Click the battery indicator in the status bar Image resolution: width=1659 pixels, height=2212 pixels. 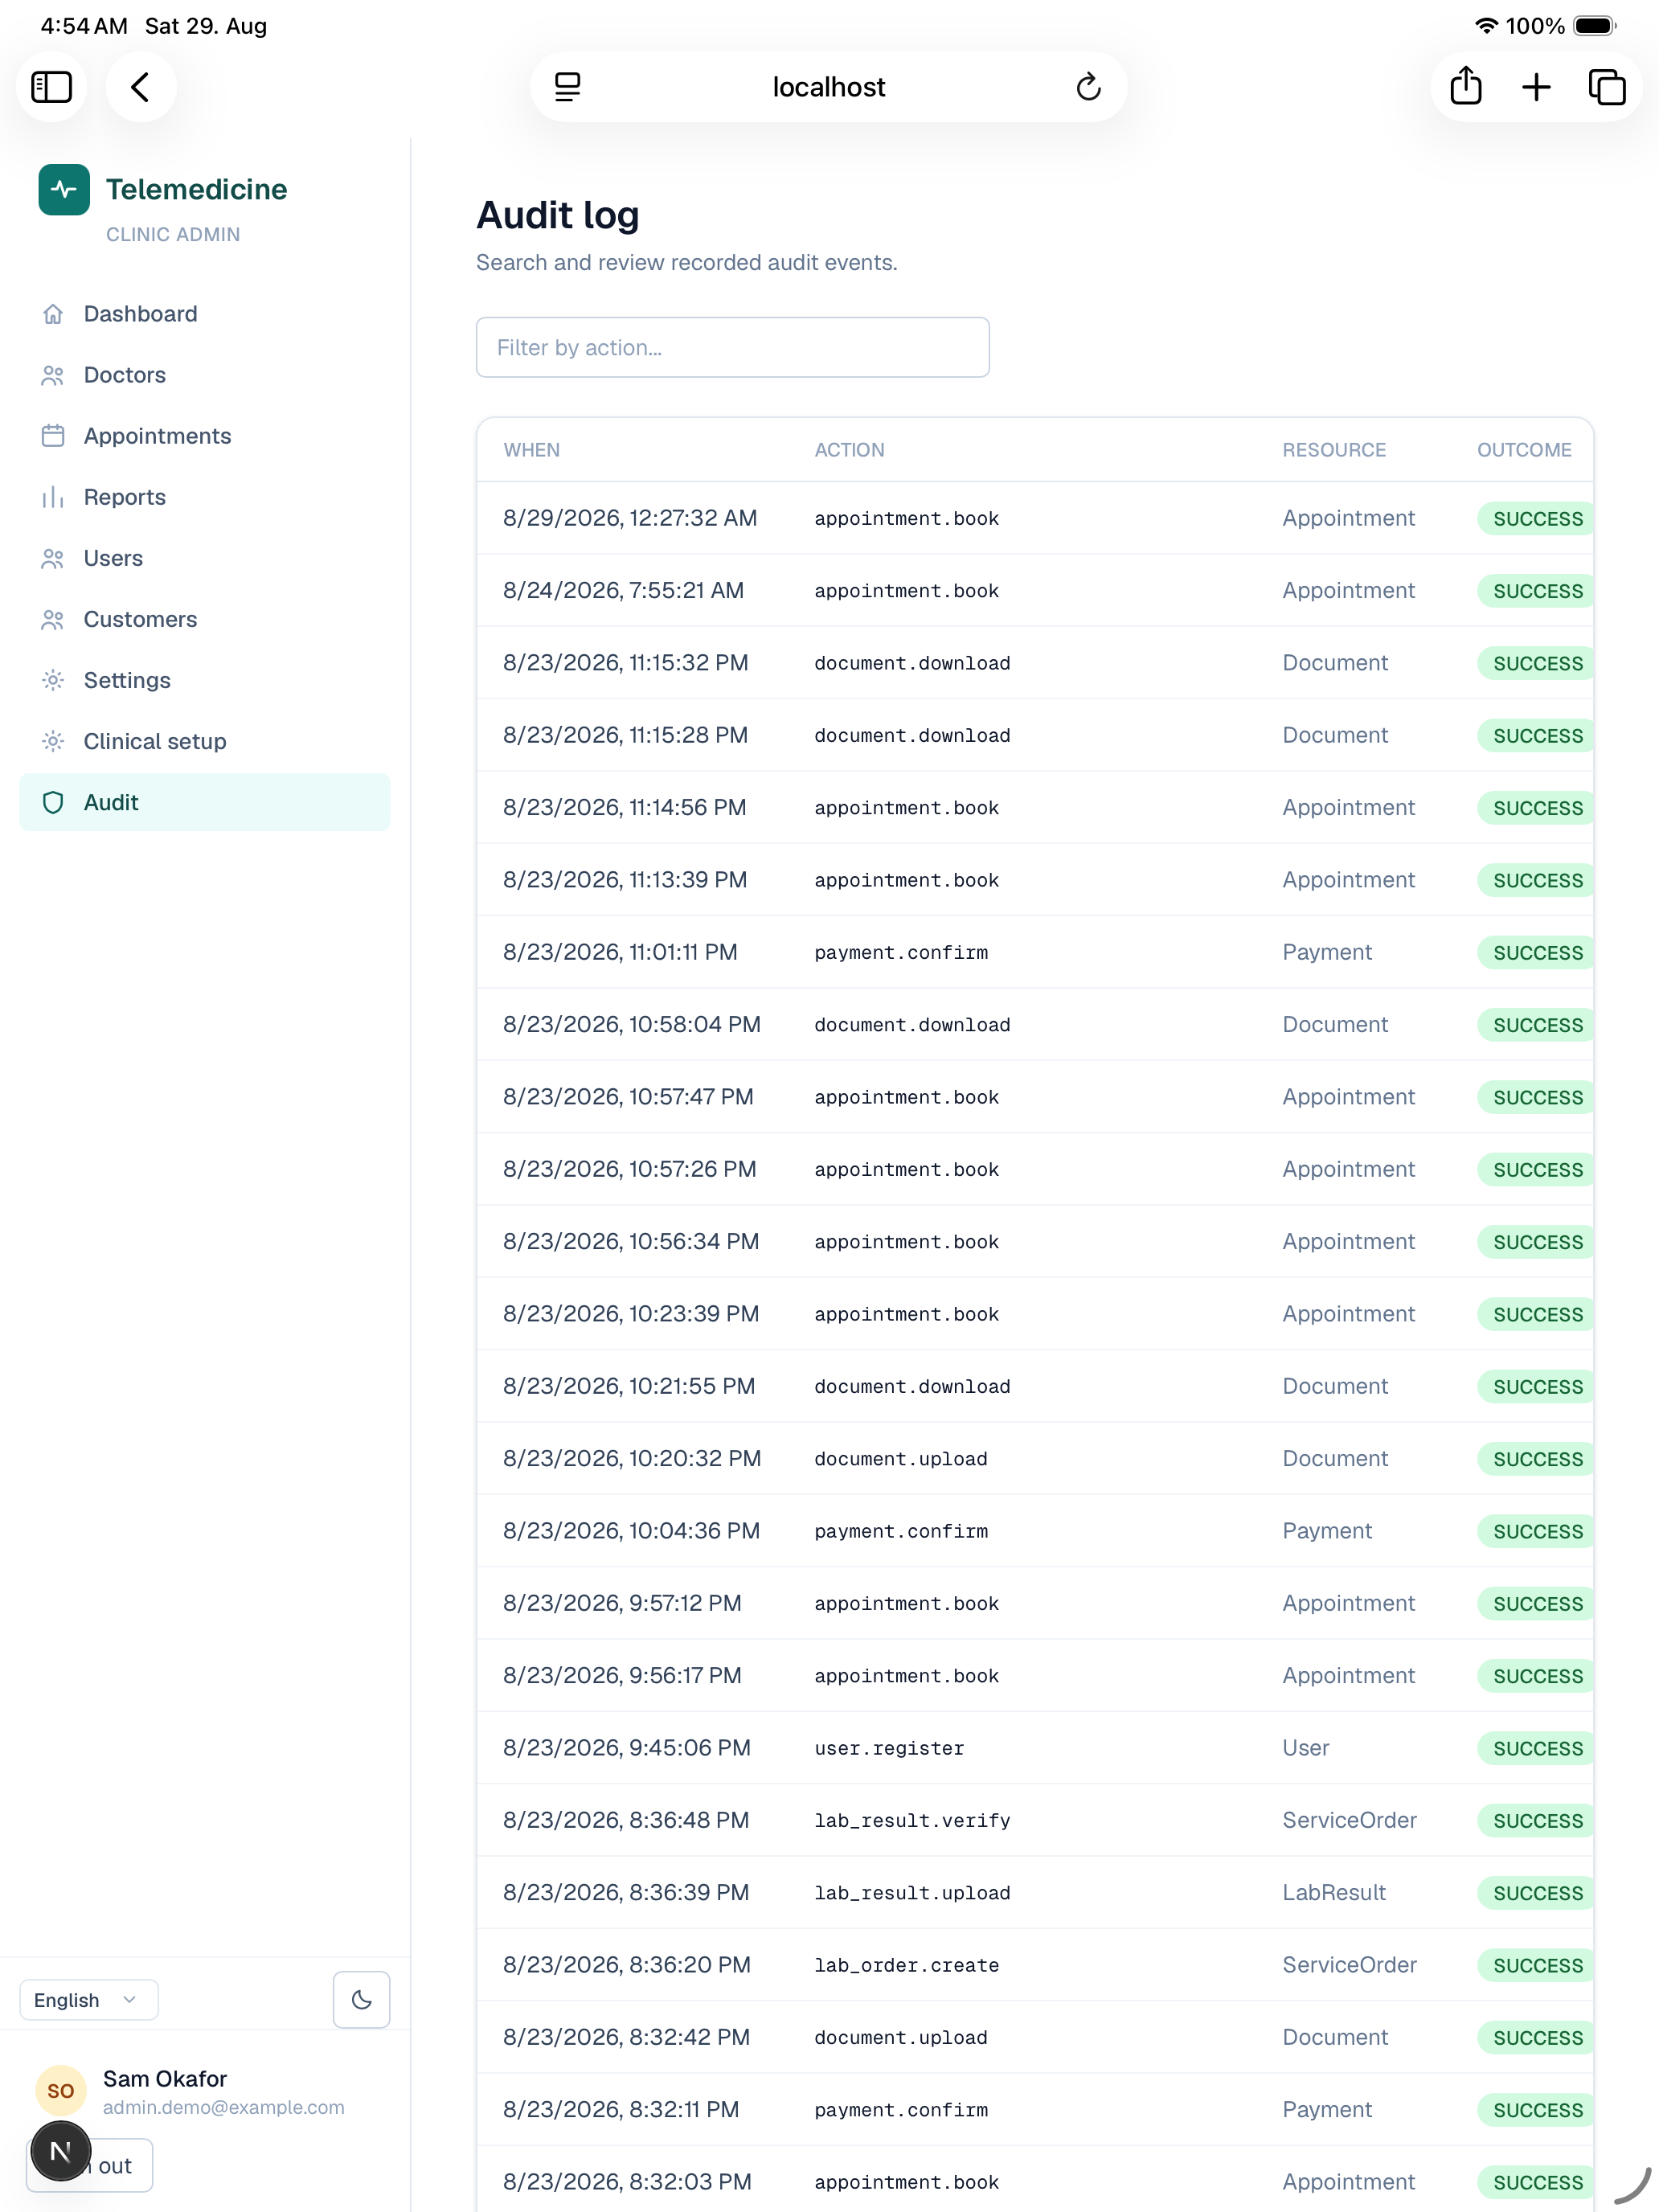point(1594,26)
